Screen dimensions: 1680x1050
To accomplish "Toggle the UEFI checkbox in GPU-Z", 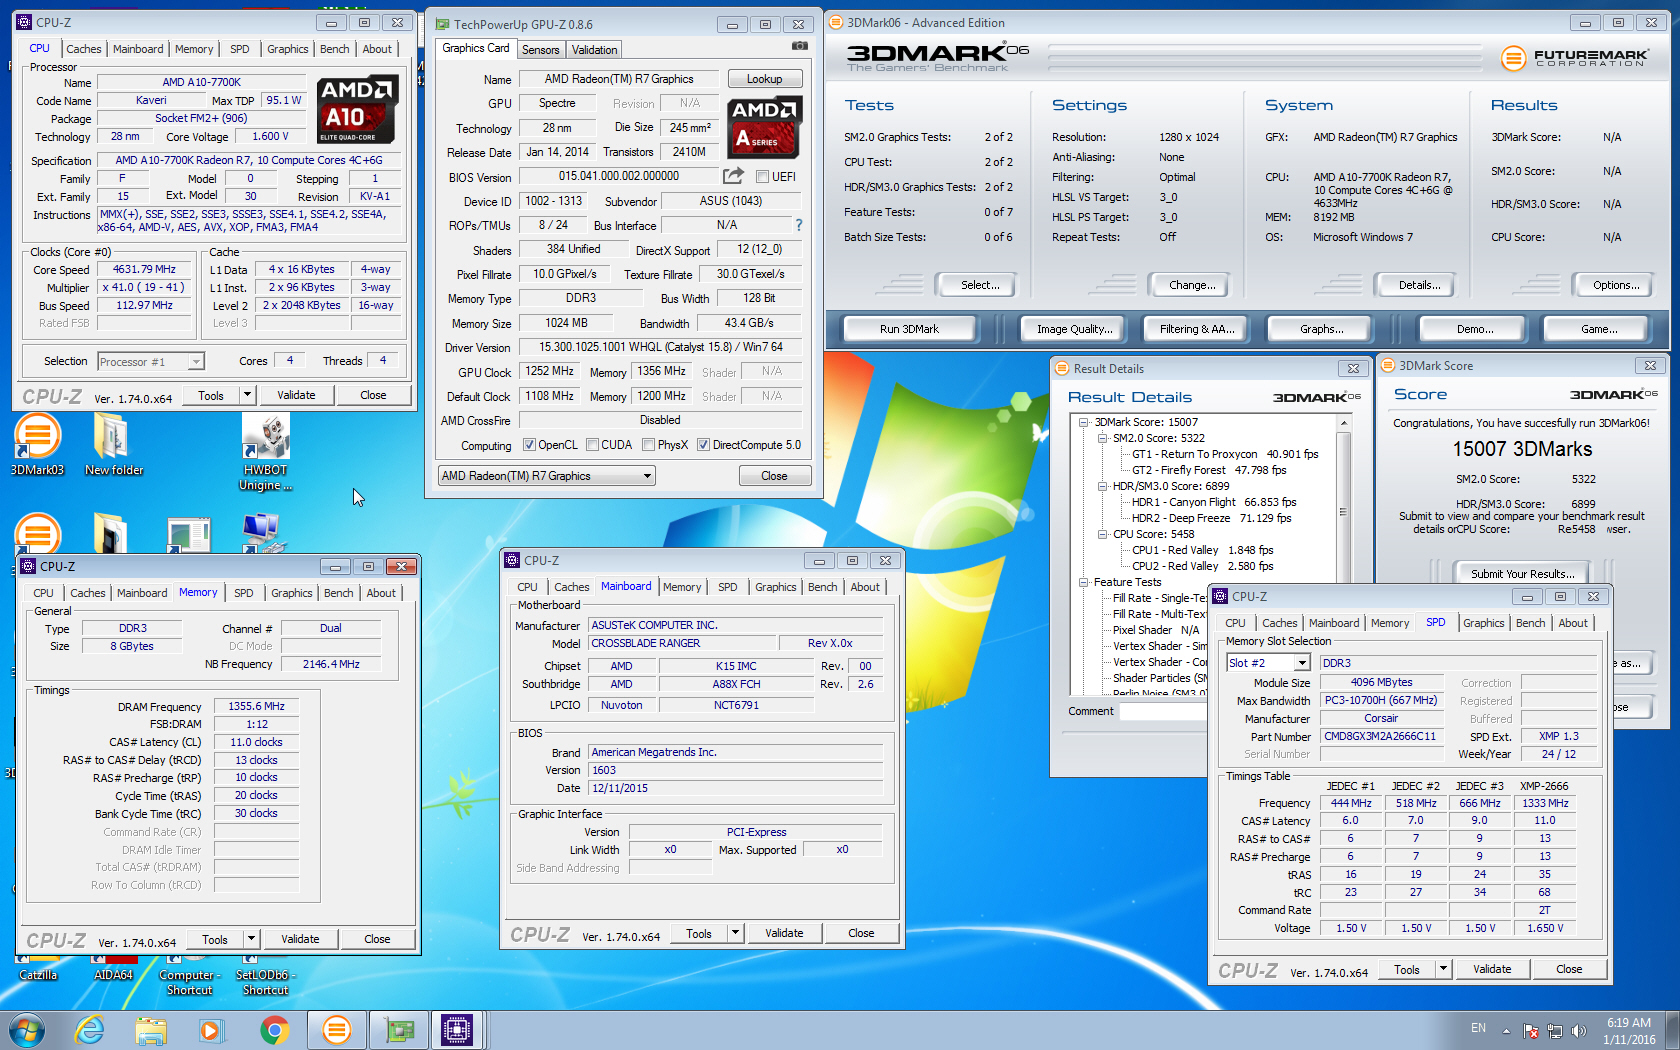I will pyautogui.click(x=762, y=177).
